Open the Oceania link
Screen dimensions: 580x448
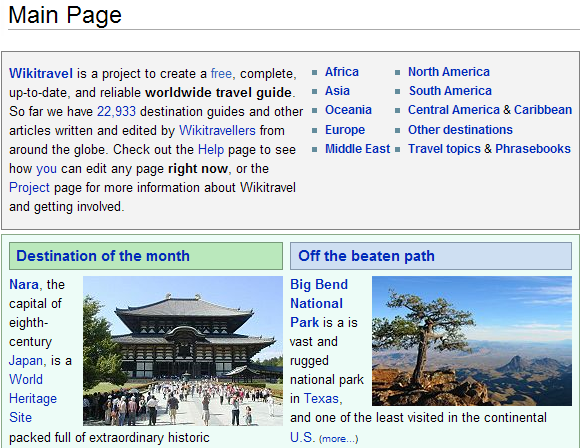coord(348,110)
